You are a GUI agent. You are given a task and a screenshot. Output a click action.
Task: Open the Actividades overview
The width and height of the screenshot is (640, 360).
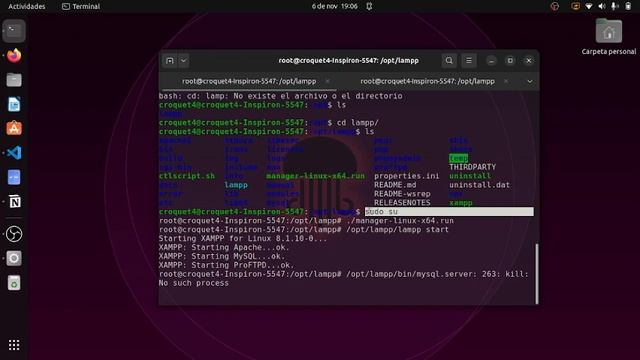click(27, 6)
